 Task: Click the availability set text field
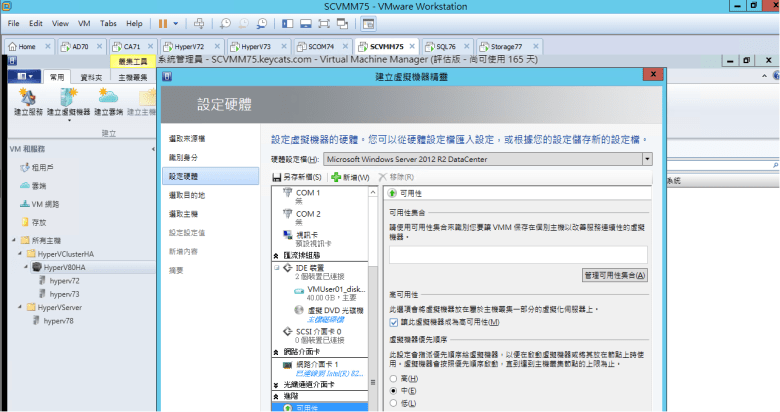(518, 255)
